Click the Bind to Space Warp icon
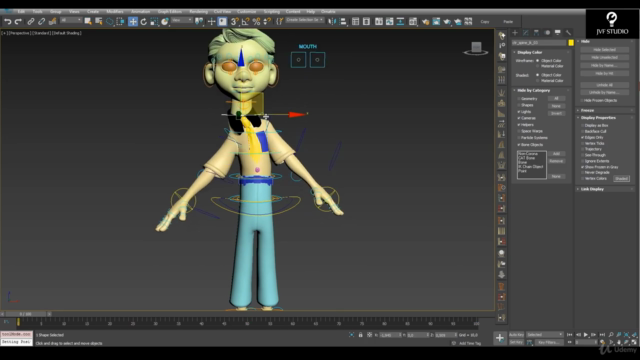The width and height of the screenshot is (640, 360). tap(52, 22)
